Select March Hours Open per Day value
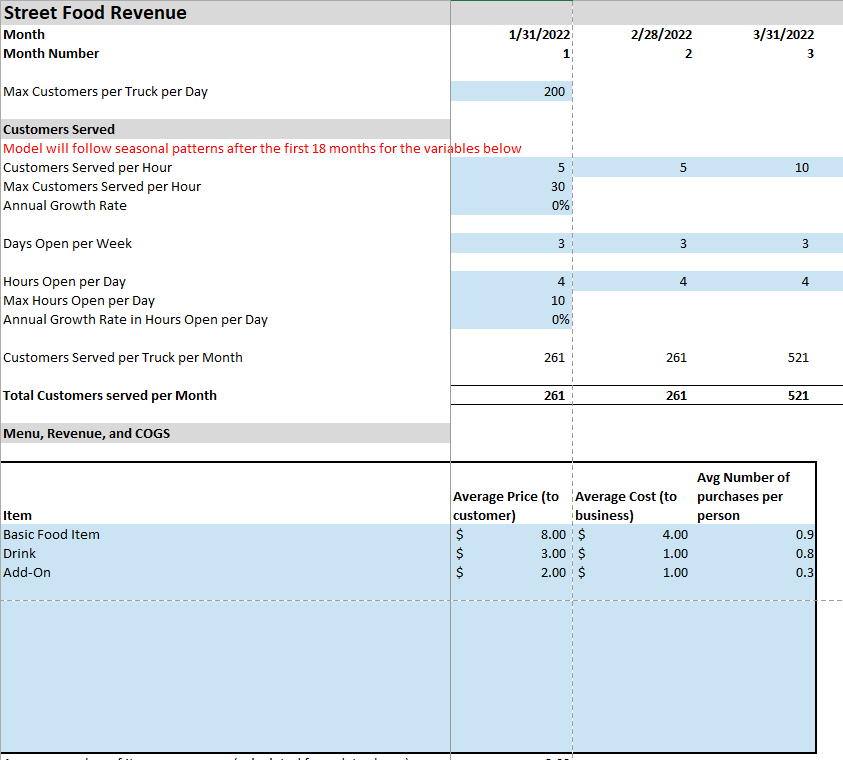 tap(804, 282)
